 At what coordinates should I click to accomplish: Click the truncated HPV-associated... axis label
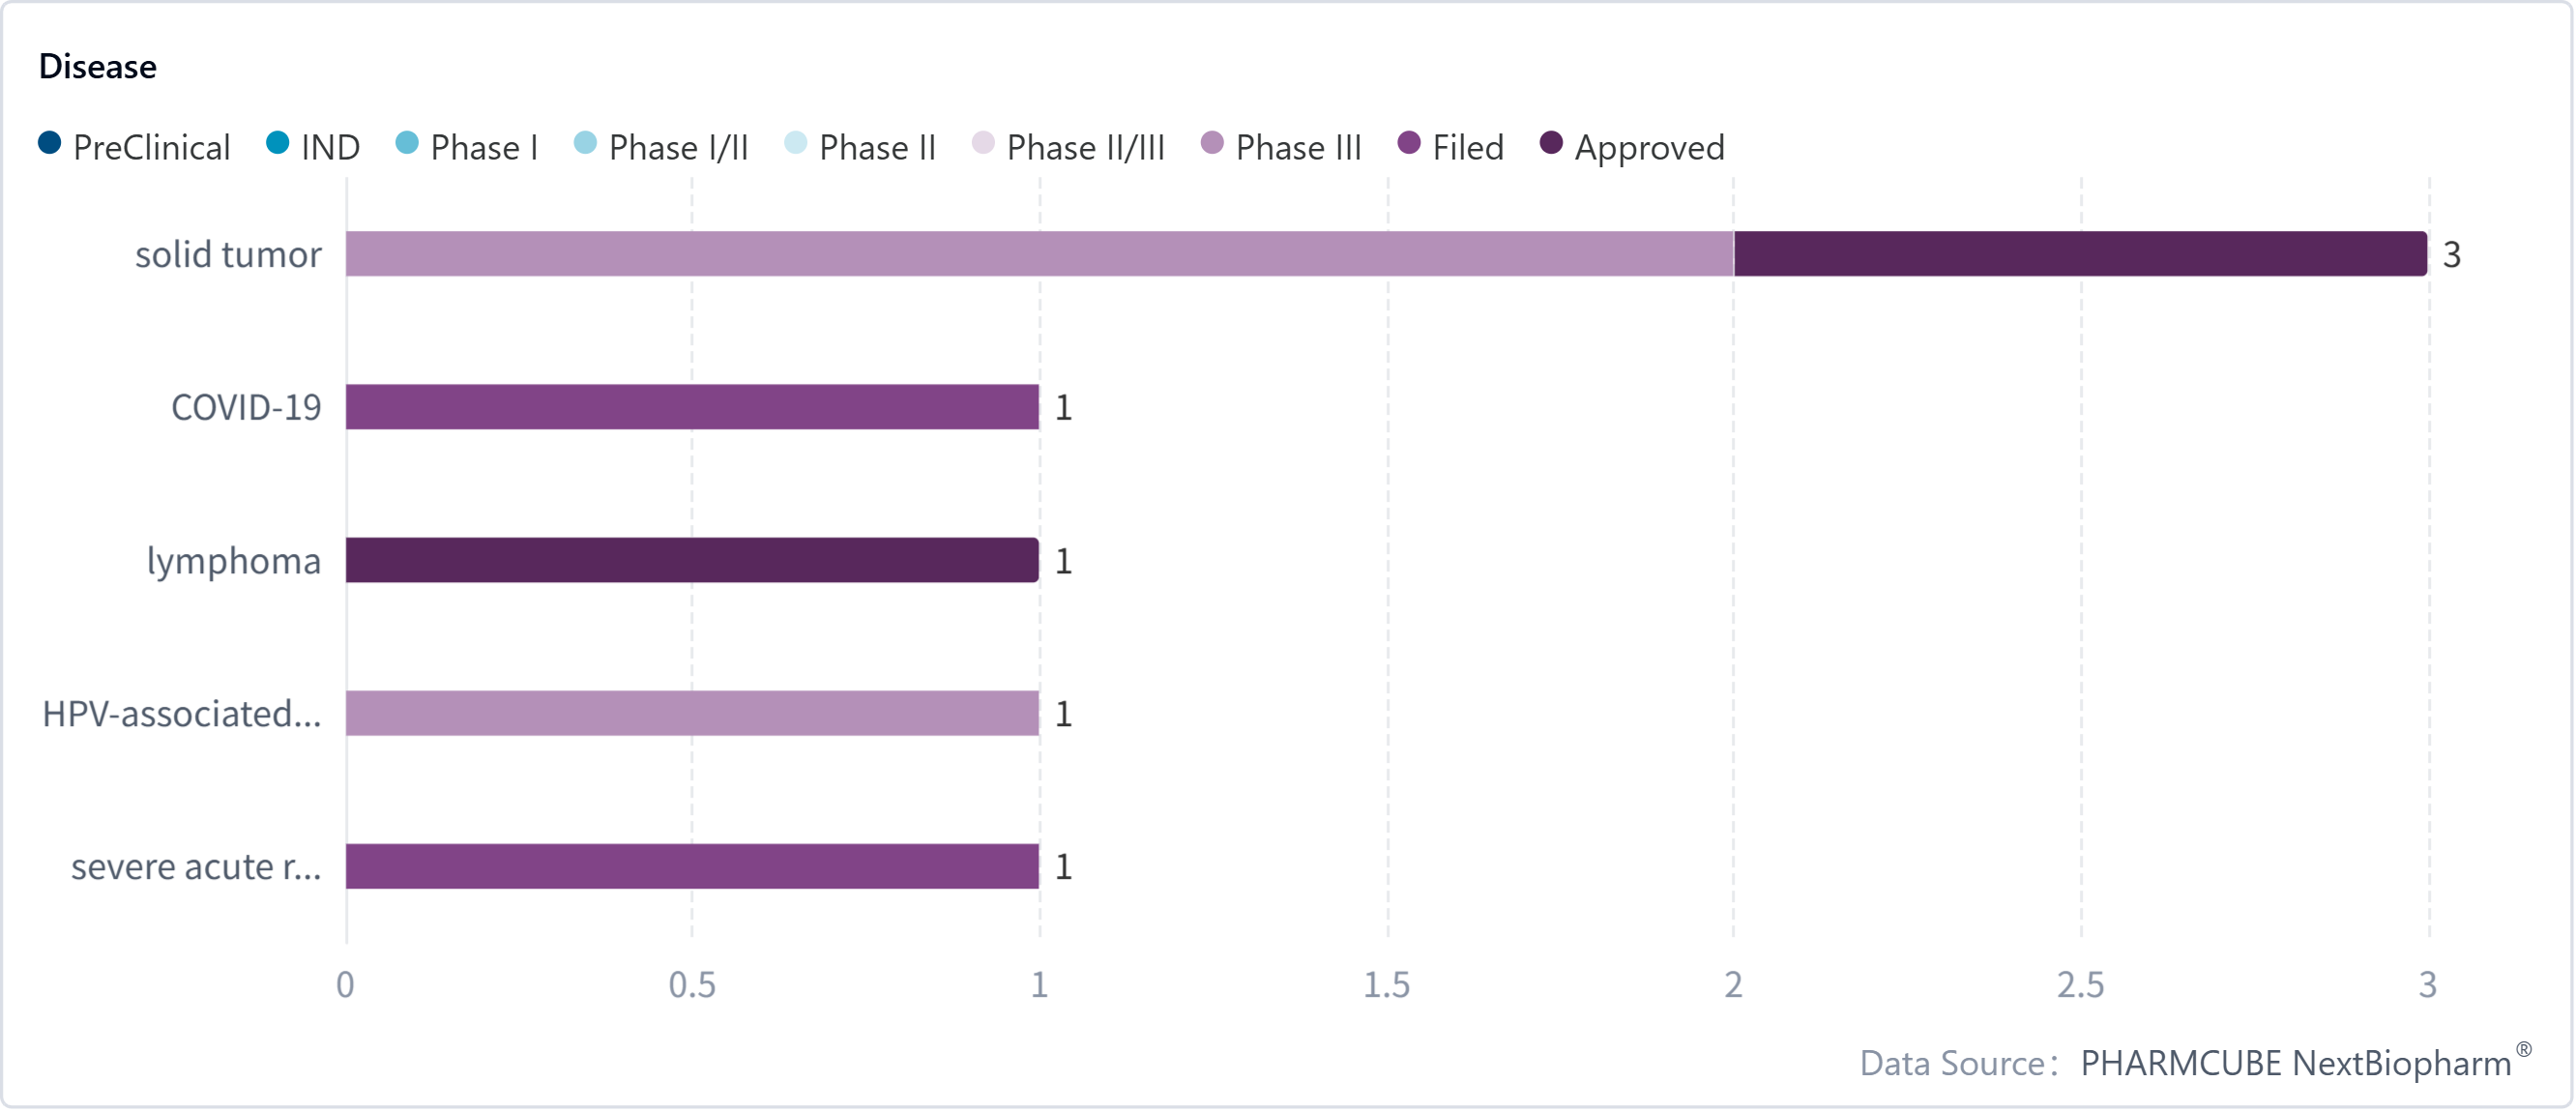tap(182, 714)
